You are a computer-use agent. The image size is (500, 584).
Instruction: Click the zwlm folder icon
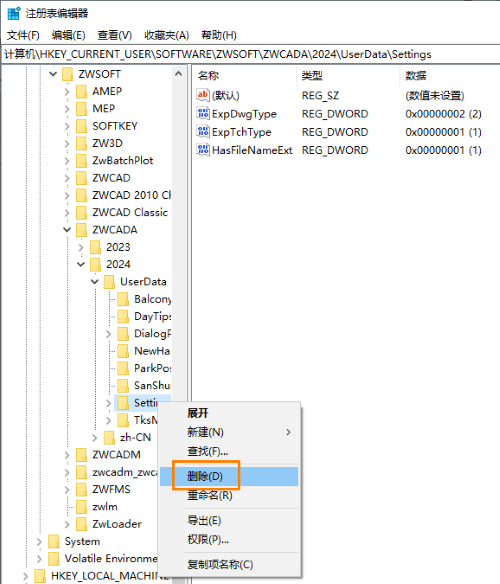click(81, 507)
